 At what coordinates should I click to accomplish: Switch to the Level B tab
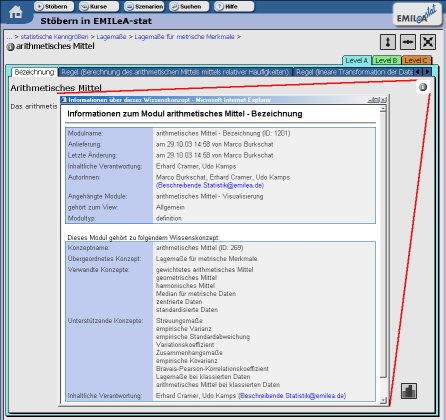point(386,60)
